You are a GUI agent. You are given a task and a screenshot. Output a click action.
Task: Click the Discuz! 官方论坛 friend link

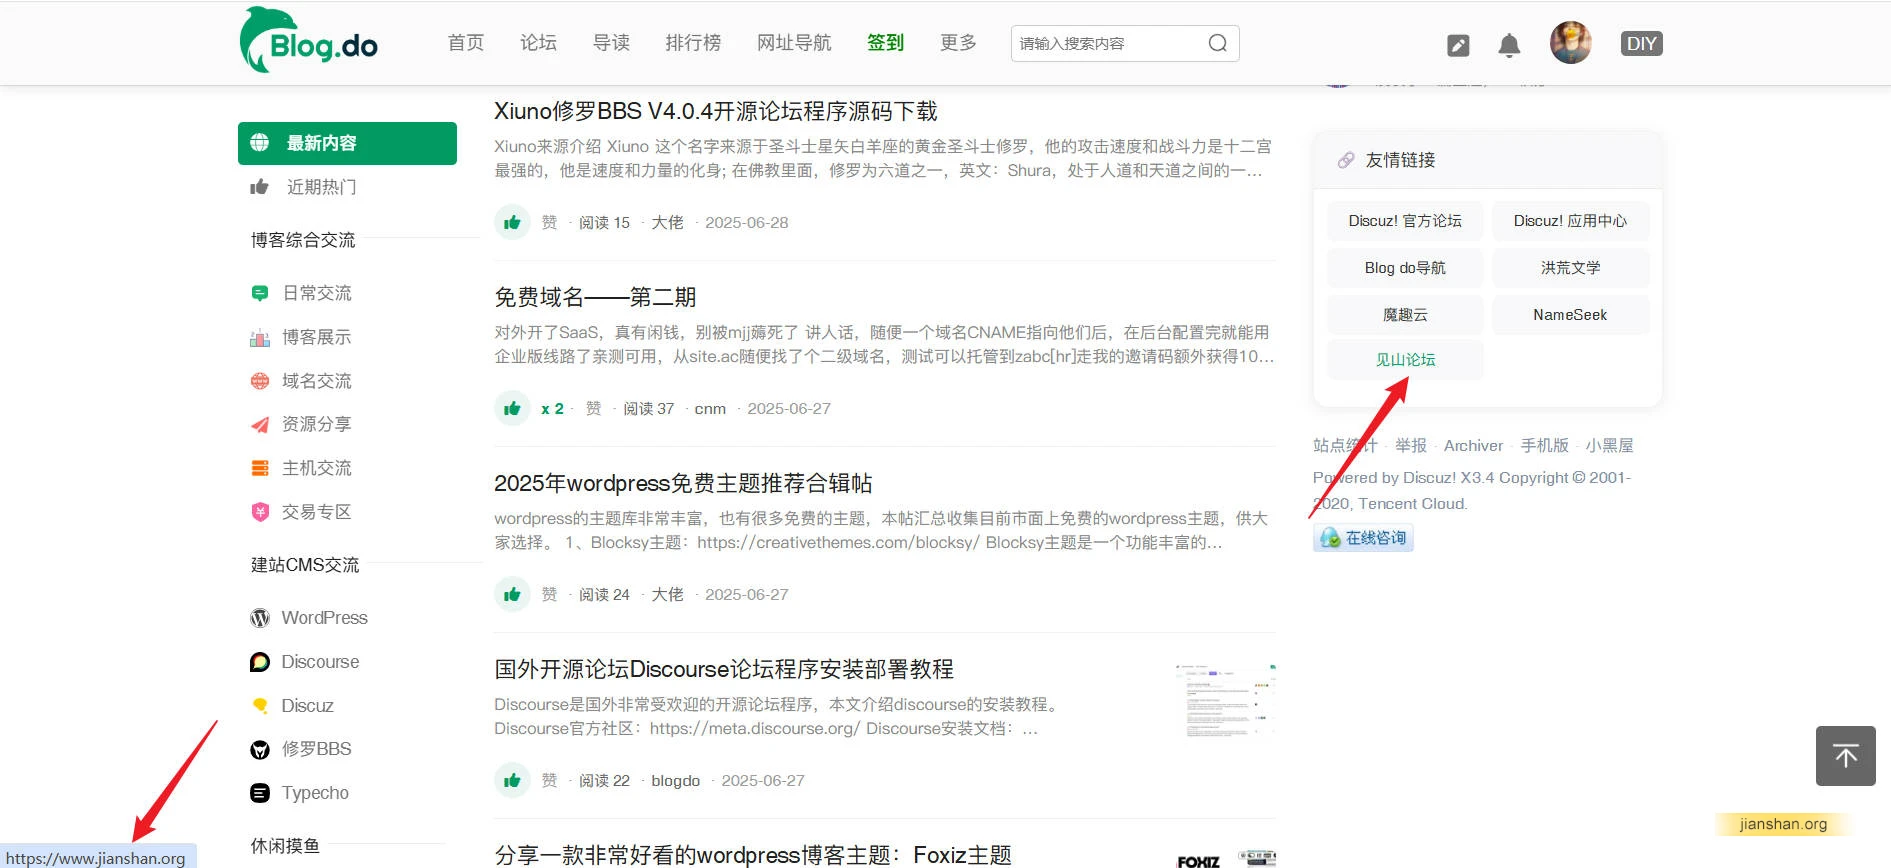coord(1405,221)
